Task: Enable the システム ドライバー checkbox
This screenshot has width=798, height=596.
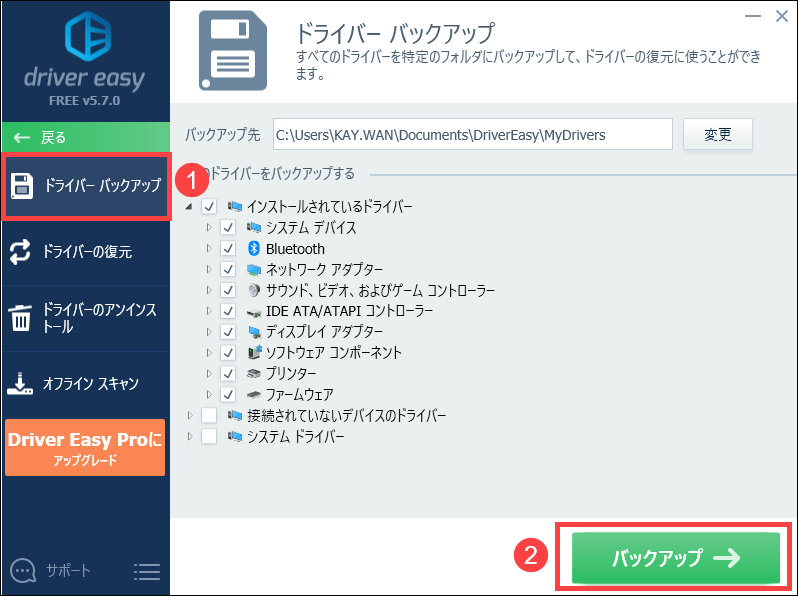Action: pos(208,437)
